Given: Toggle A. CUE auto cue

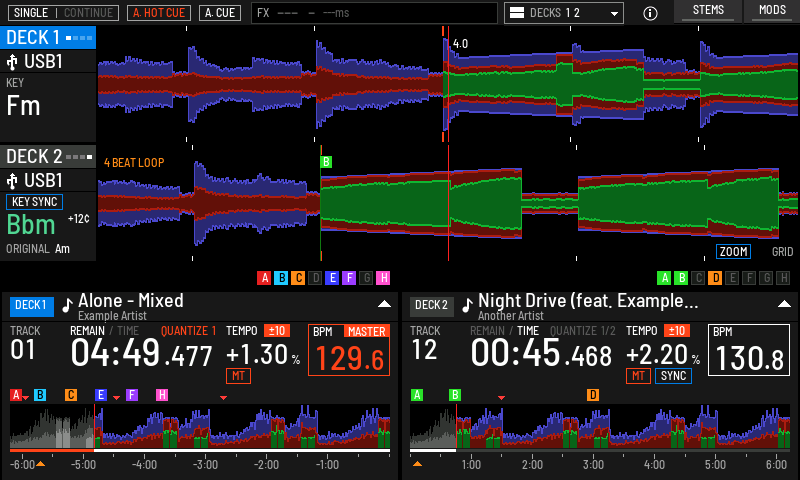Looking at the screenshot, I should (220, 13).
